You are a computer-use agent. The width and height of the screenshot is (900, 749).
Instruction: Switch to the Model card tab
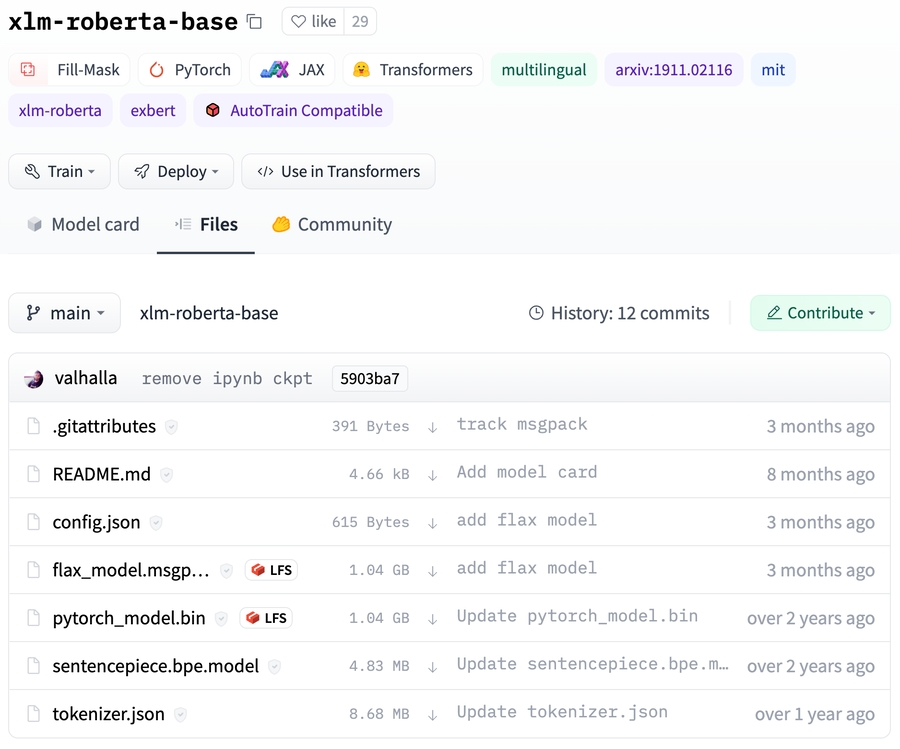tap(83, 225)
